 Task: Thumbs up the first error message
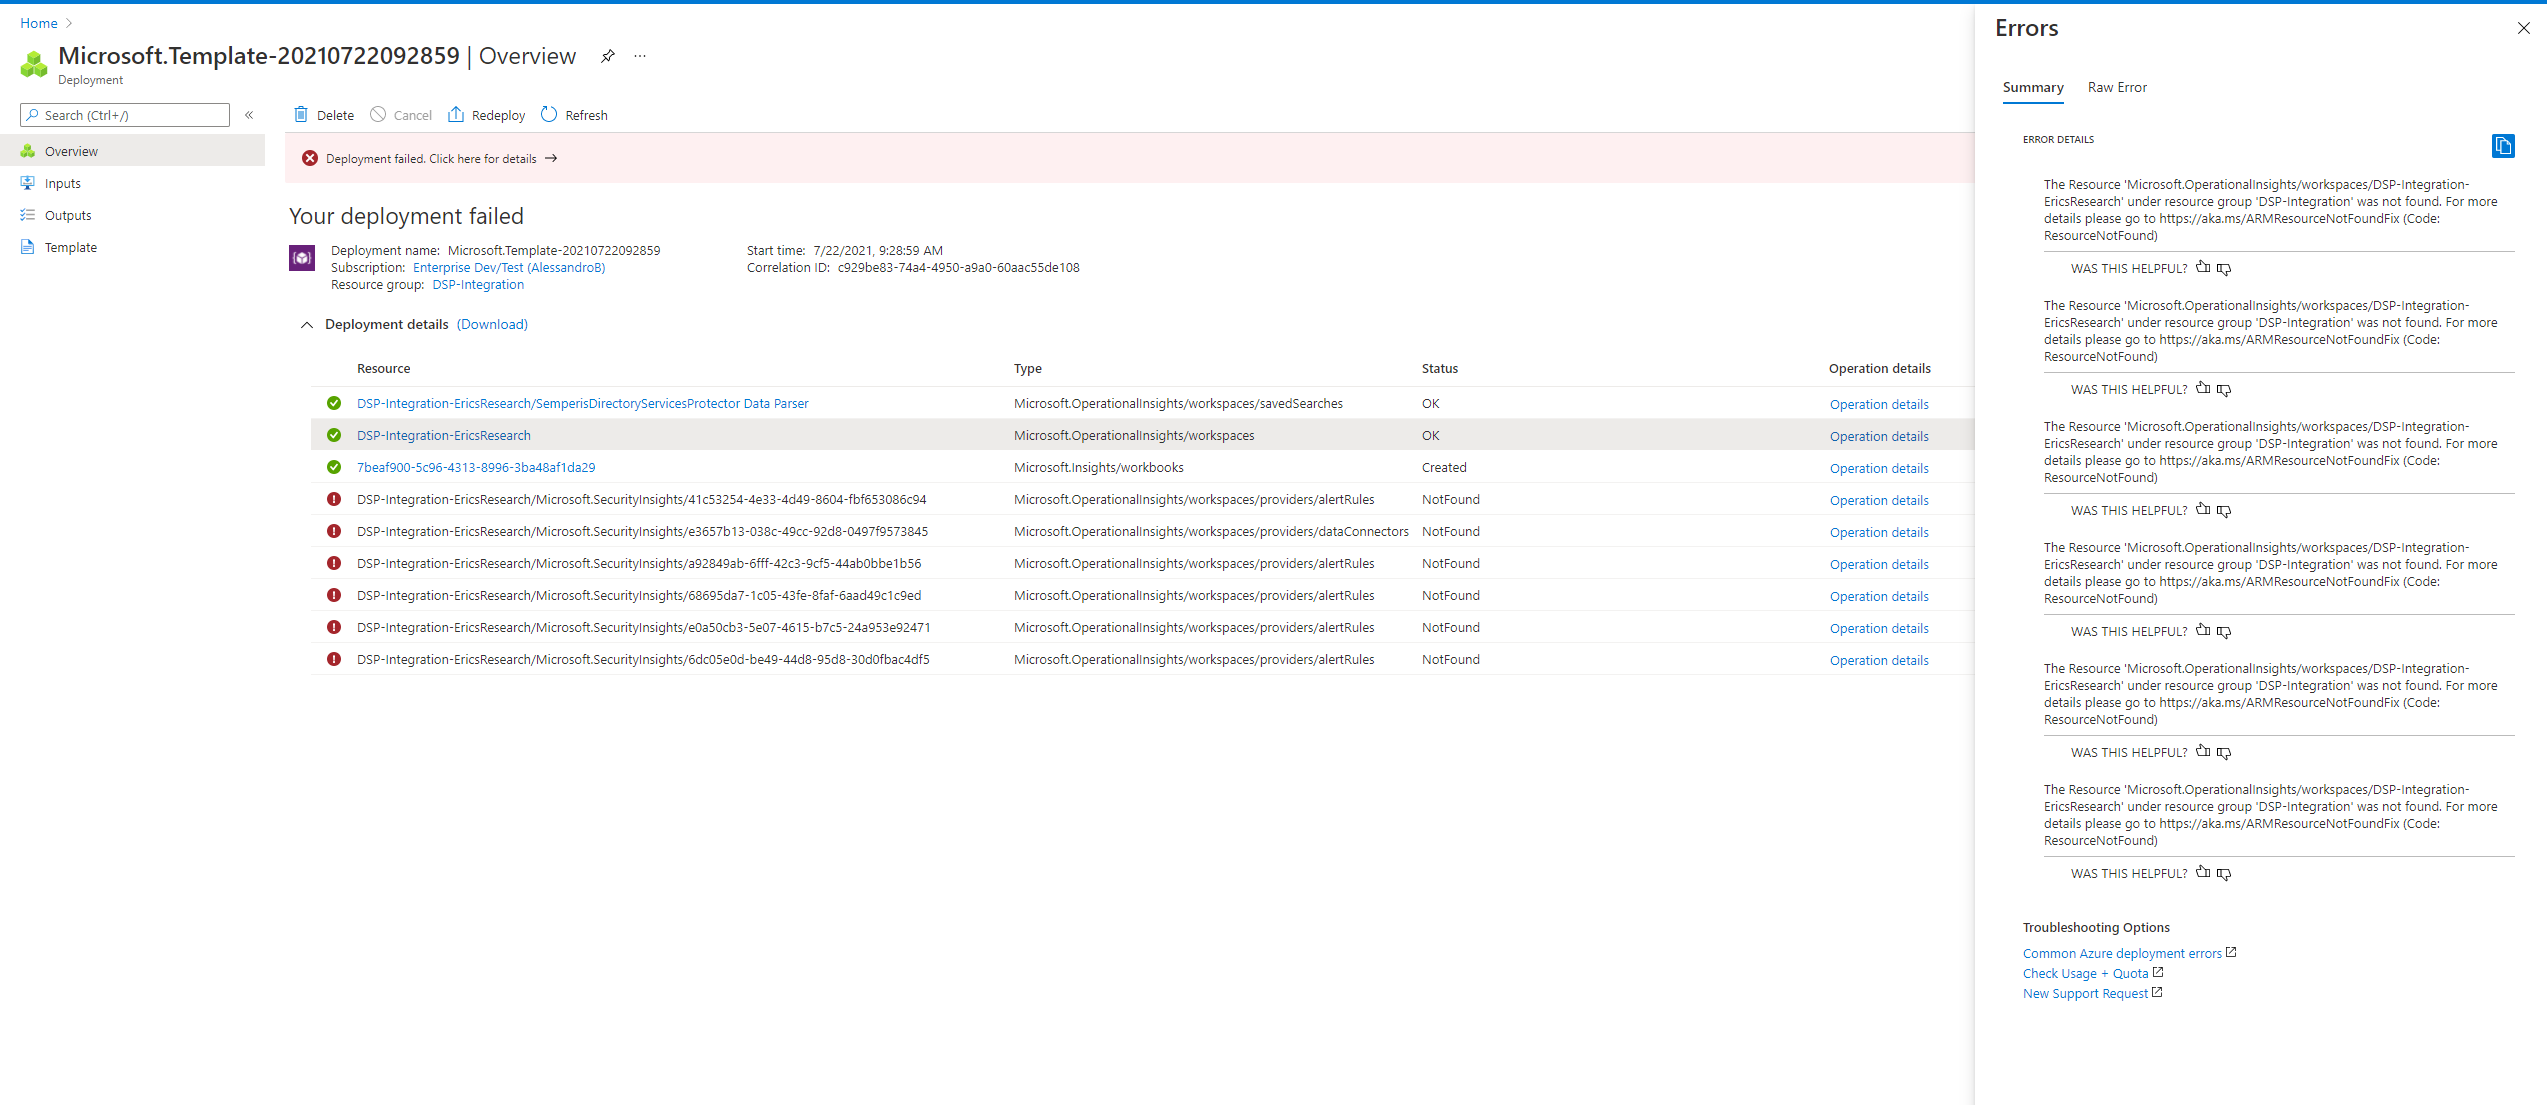[2203, 268]
